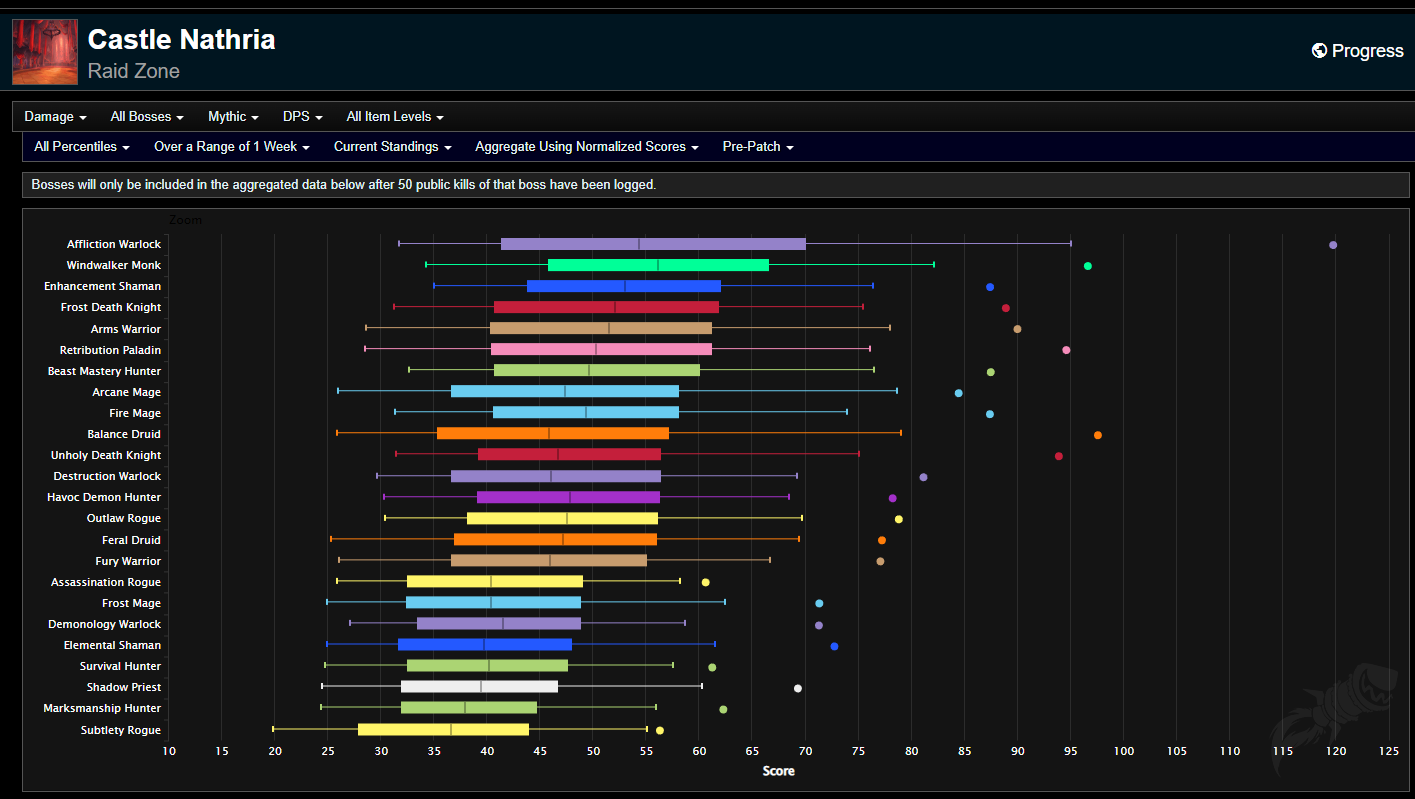
Task: Open the Progress link with globe icon
Action: click(1357, 51)
